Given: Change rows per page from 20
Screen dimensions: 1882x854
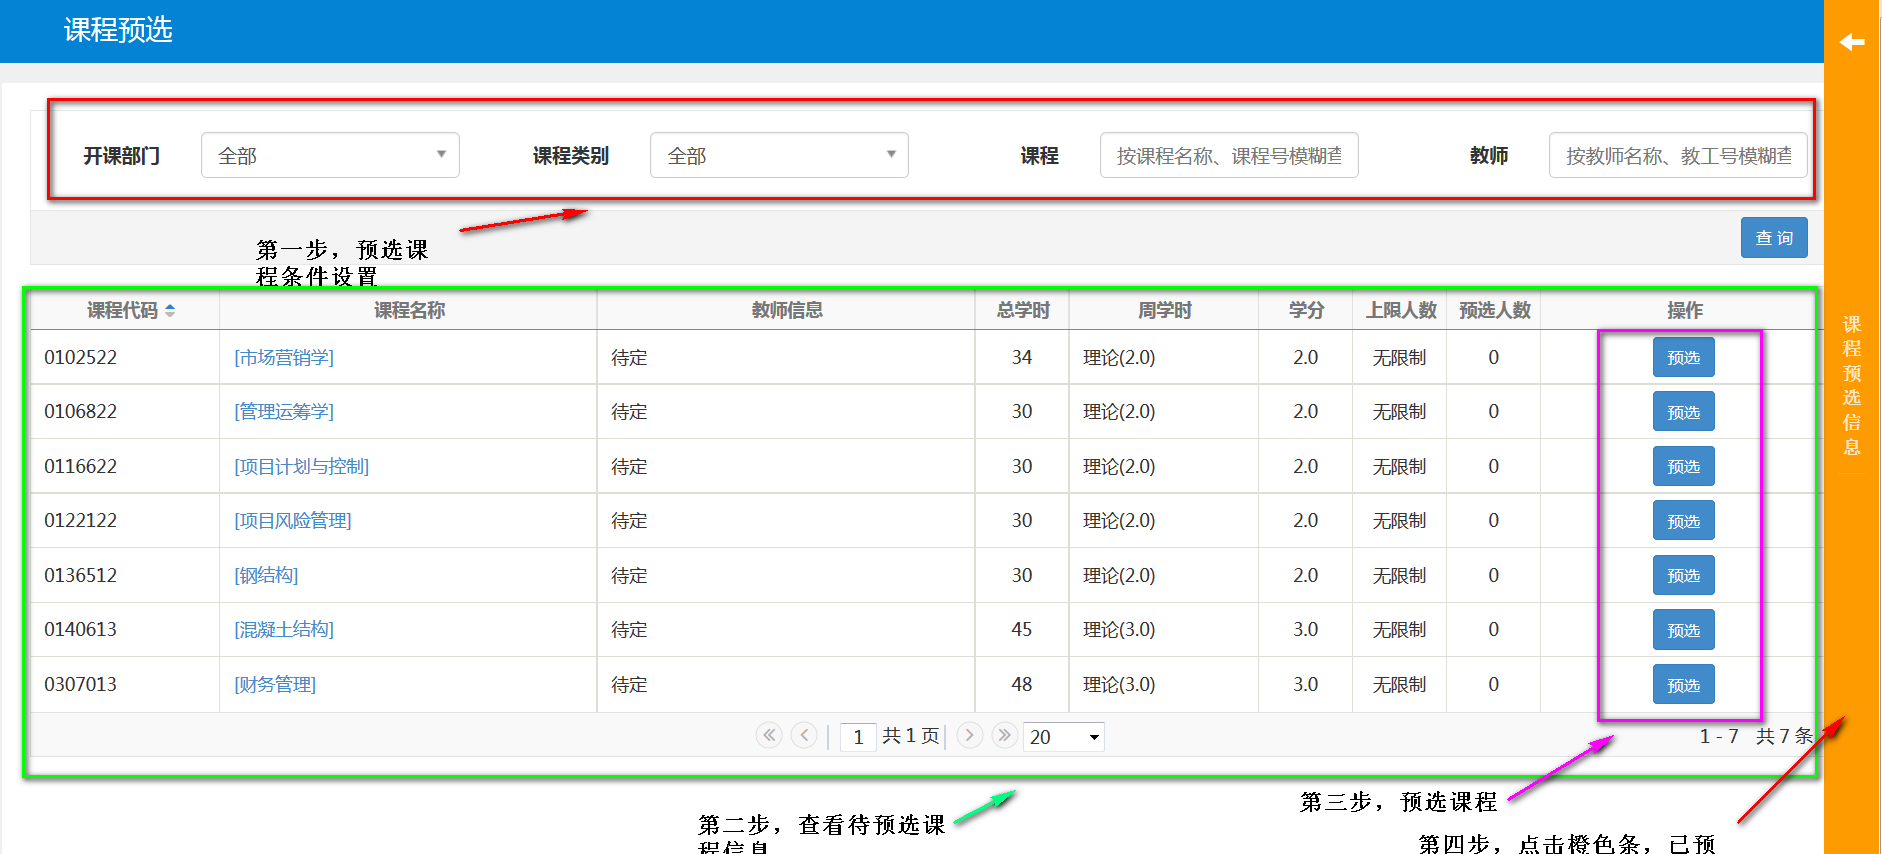Looking at the screenshot, I should tap(1064, 737).
